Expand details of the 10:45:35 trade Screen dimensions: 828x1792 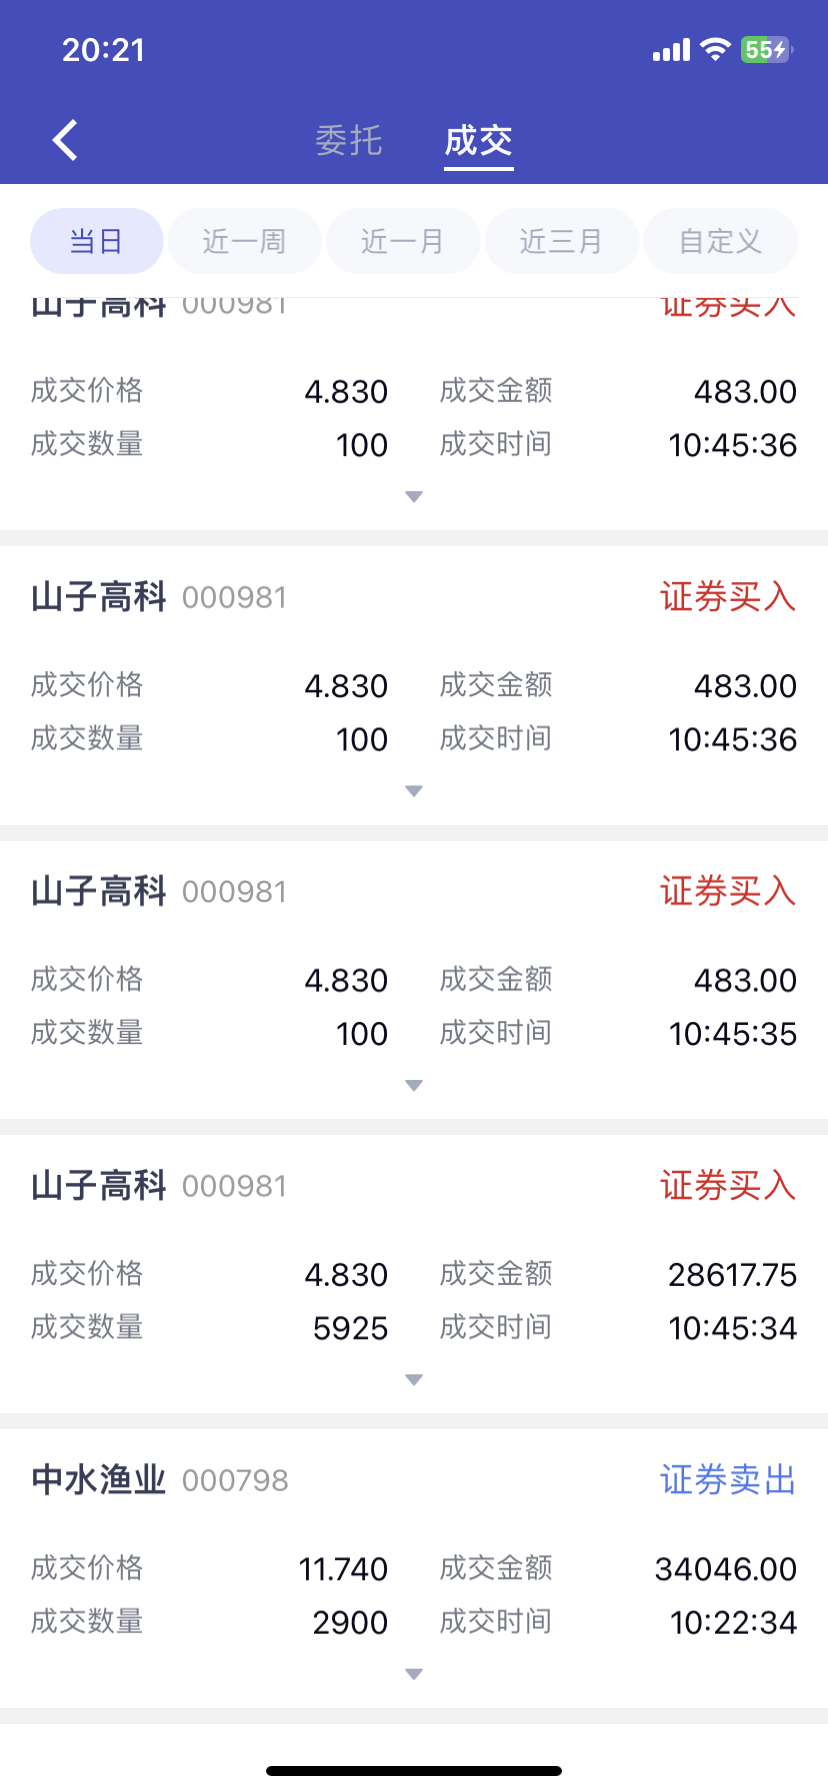point(414,1085)
